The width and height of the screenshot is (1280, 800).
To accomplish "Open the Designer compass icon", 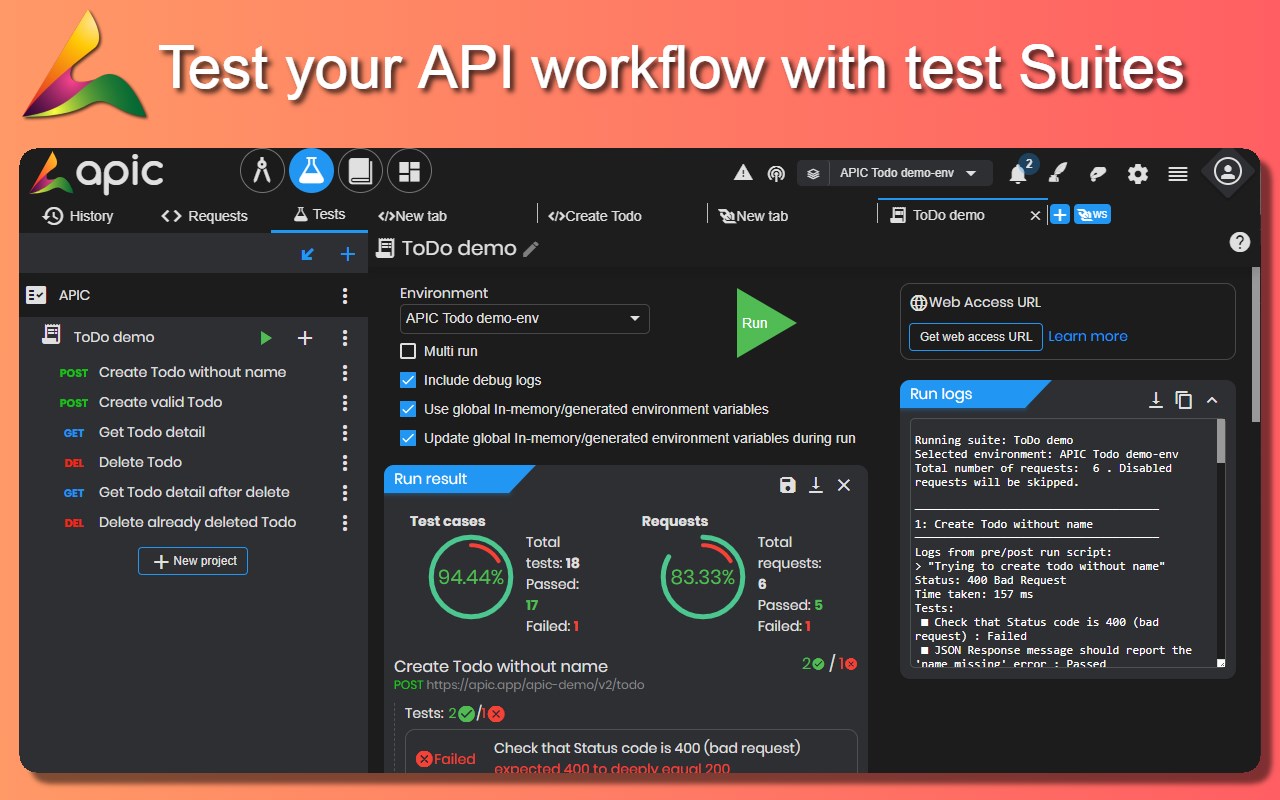I will point(263,171).
